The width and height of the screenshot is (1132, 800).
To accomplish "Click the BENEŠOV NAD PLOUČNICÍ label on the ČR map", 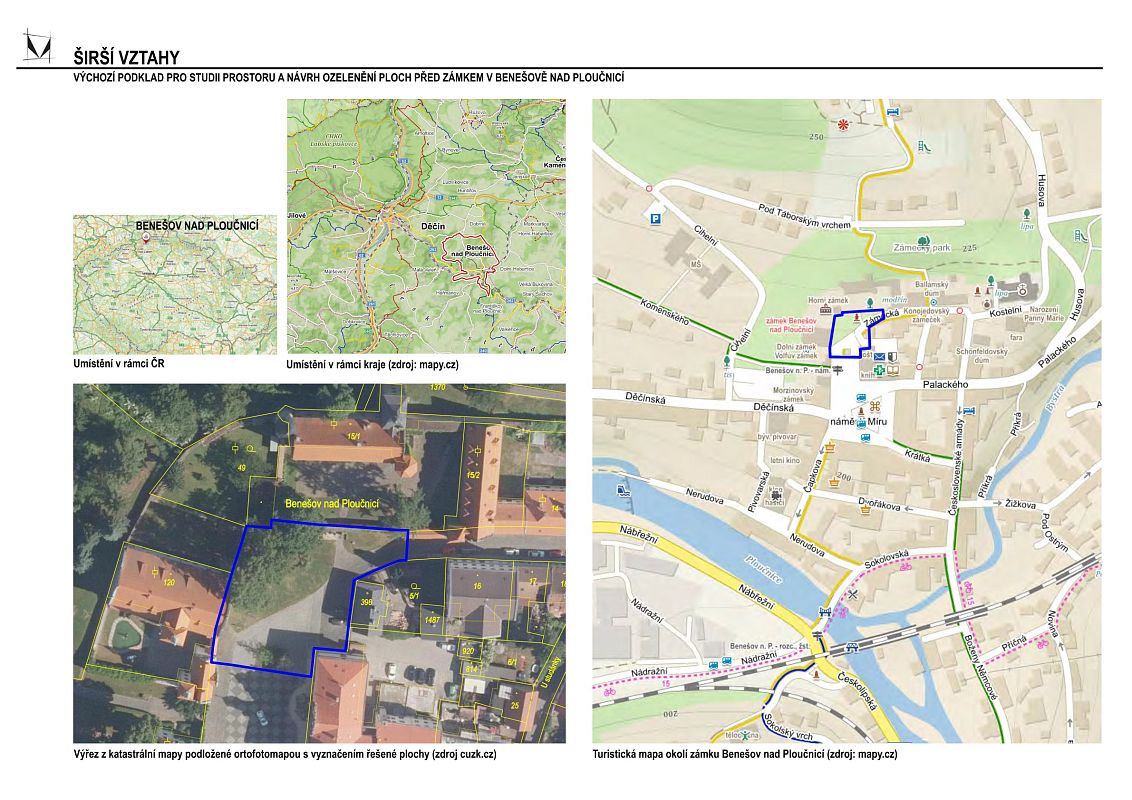I will pyautogui.click(x=197, y=225).
